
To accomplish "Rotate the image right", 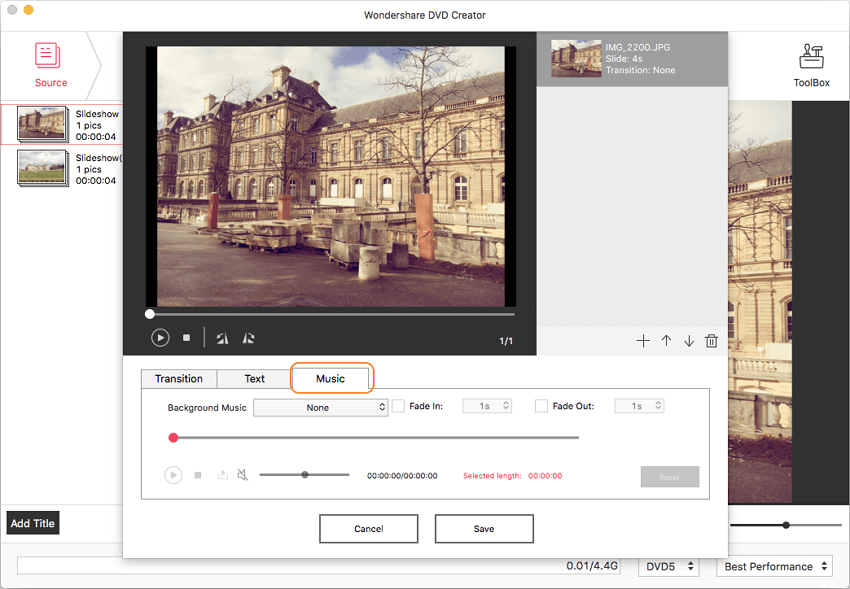I will pyautogui.click(x=249, y=338).
